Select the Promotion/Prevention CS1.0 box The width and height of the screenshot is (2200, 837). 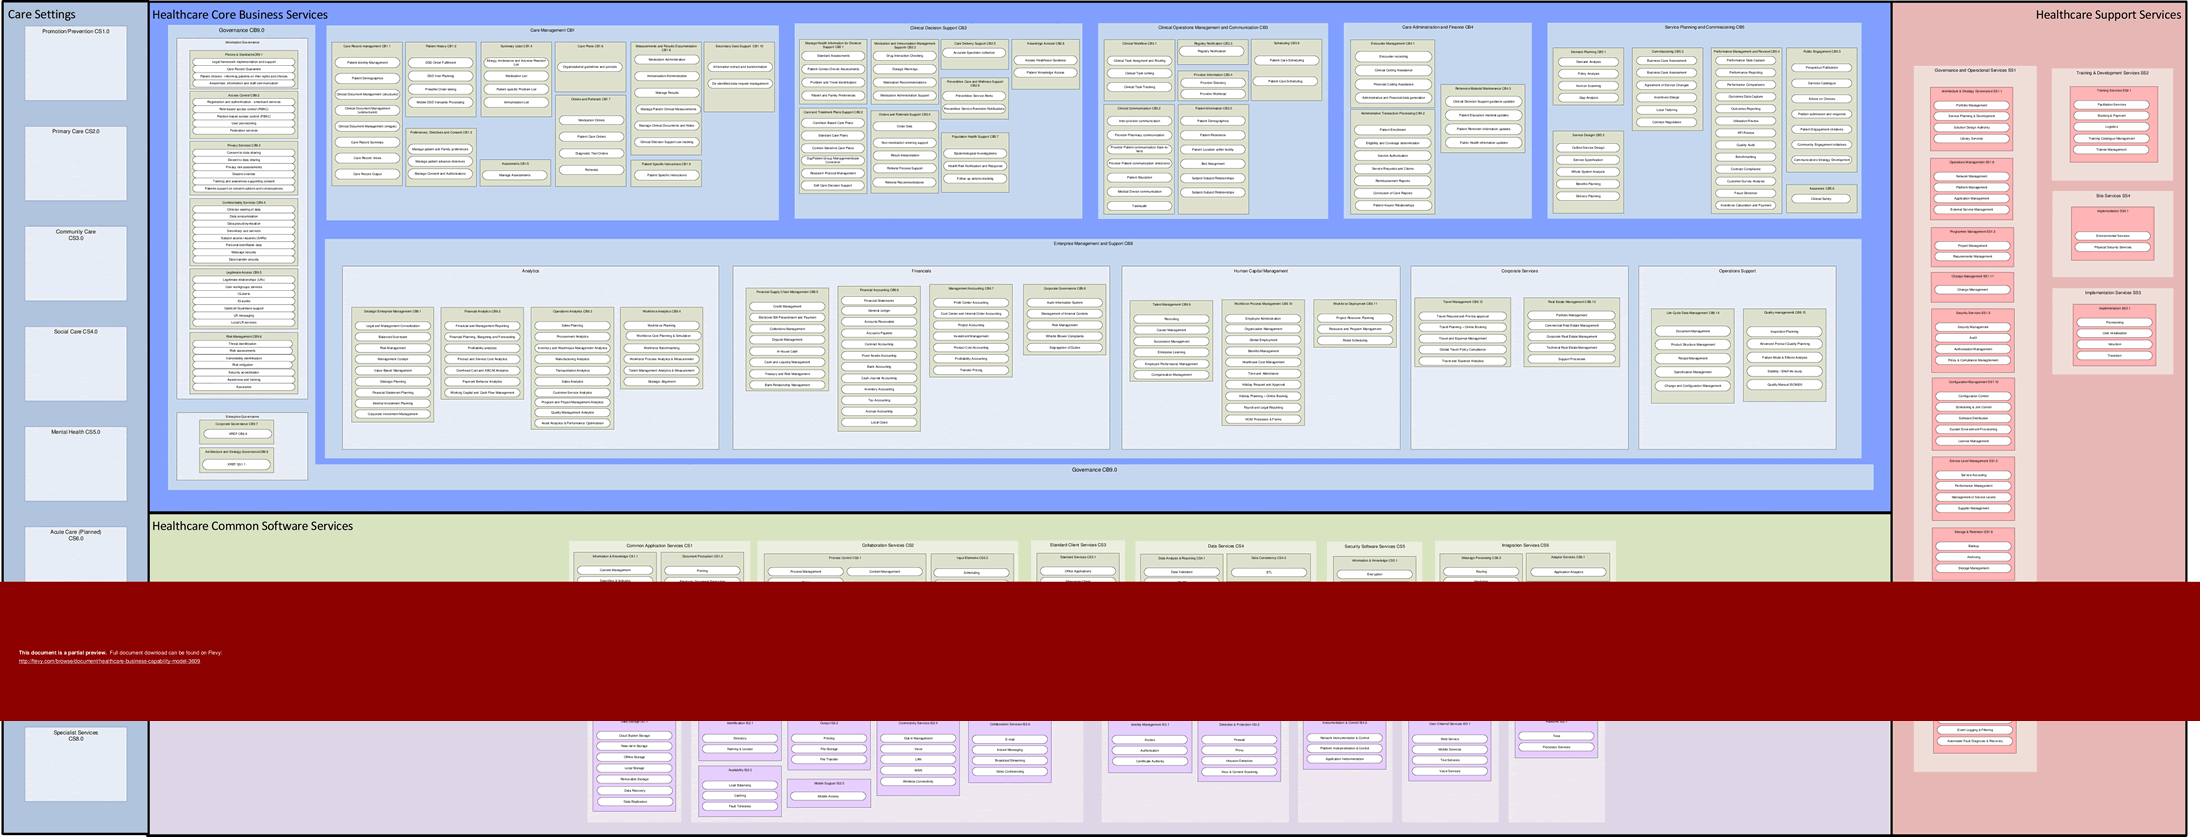[76, 63]
